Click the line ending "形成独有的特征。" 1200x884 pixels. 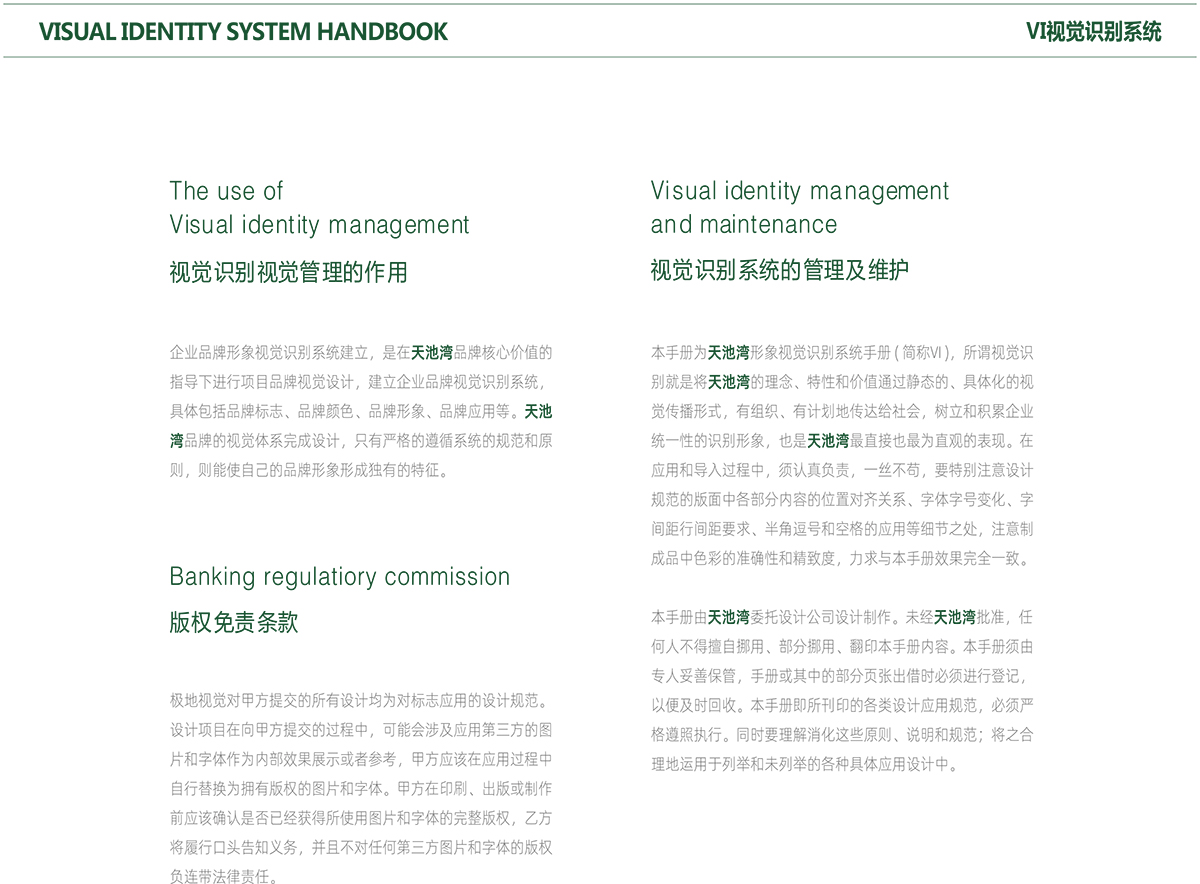coord(310,469)
